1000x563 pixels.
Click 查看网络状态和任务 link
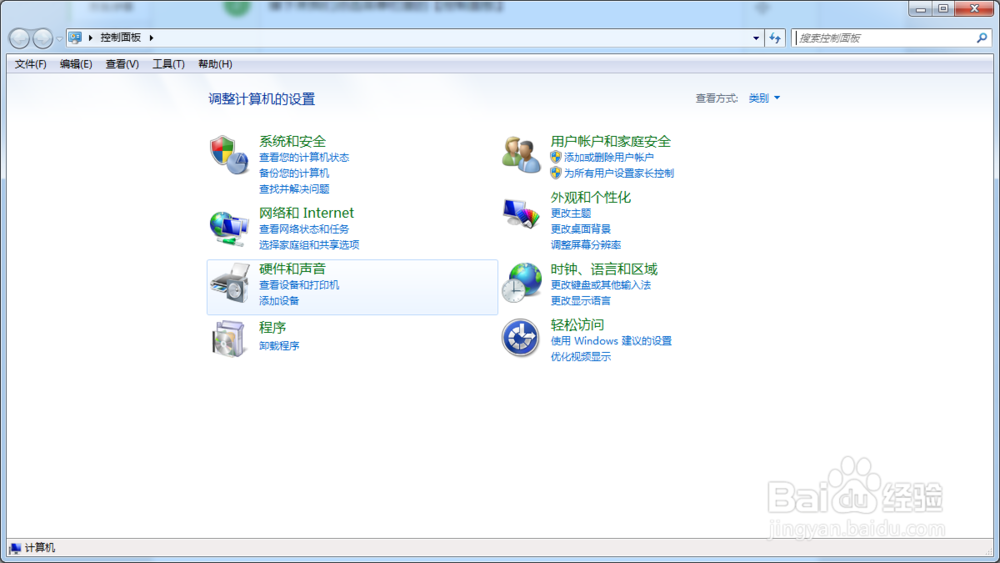304,229
